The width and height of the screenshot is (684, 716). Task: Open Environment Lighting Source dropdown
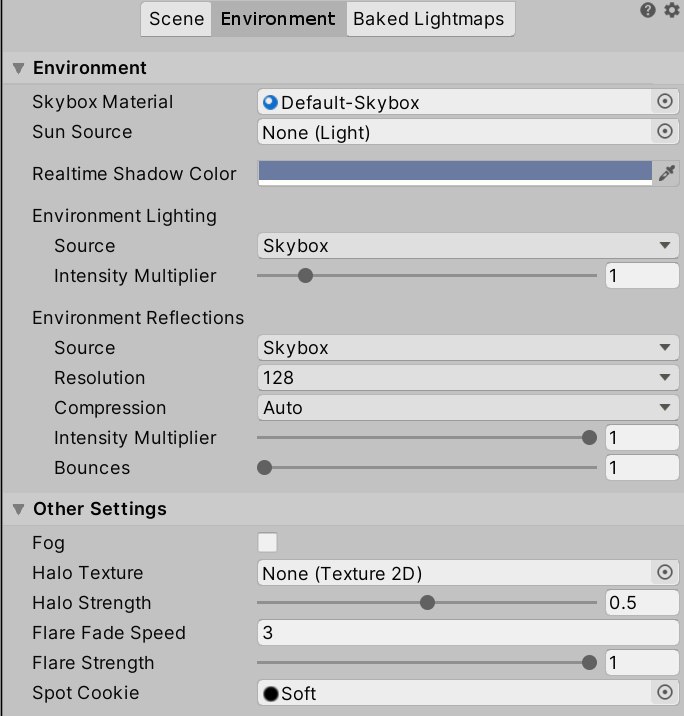pyautogui.click(x=468, y=246)
